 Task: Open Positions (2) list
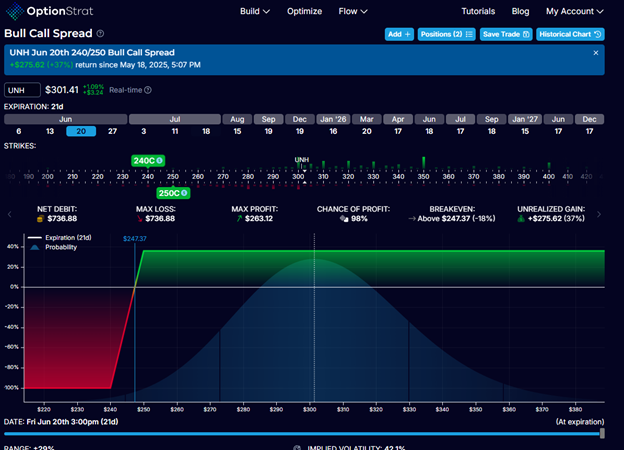(x=447, y=34)
